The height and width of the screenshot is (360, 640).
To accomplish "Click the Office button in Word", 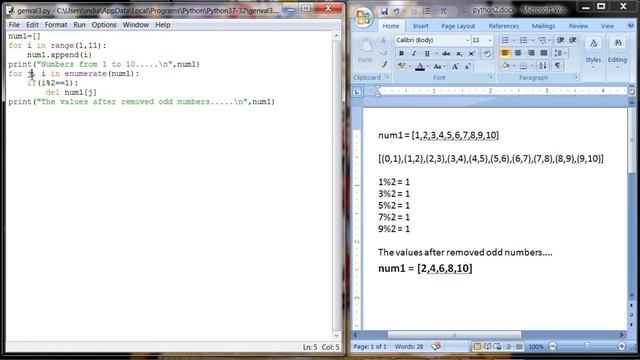I will click(362, 17).
